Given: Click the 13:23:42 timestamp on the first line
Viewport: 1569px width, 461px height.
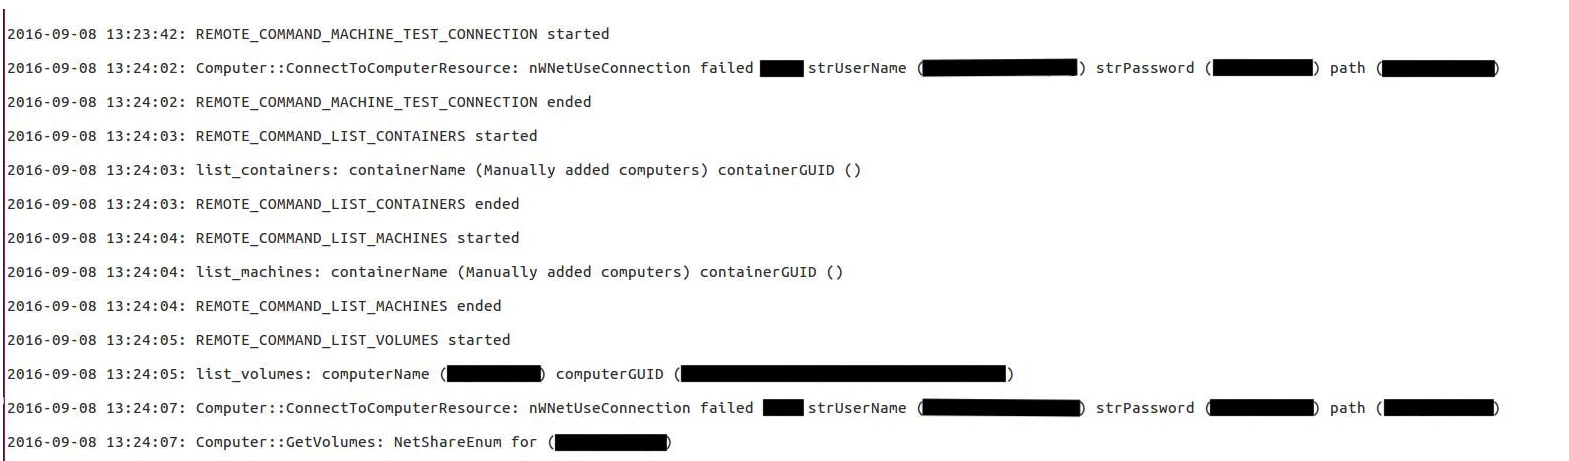Looking at the screenshot, I should [144, 34].
